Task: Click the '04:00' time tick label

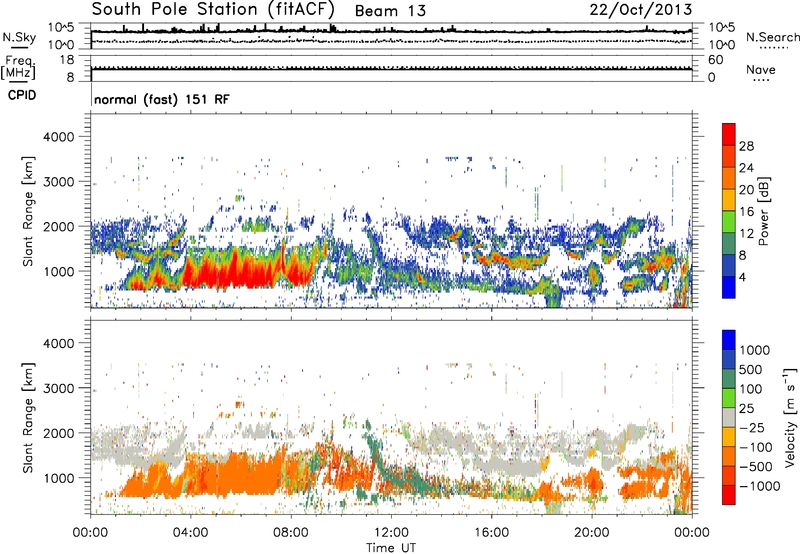Action: pyautogui.click(x=191, y=533)
